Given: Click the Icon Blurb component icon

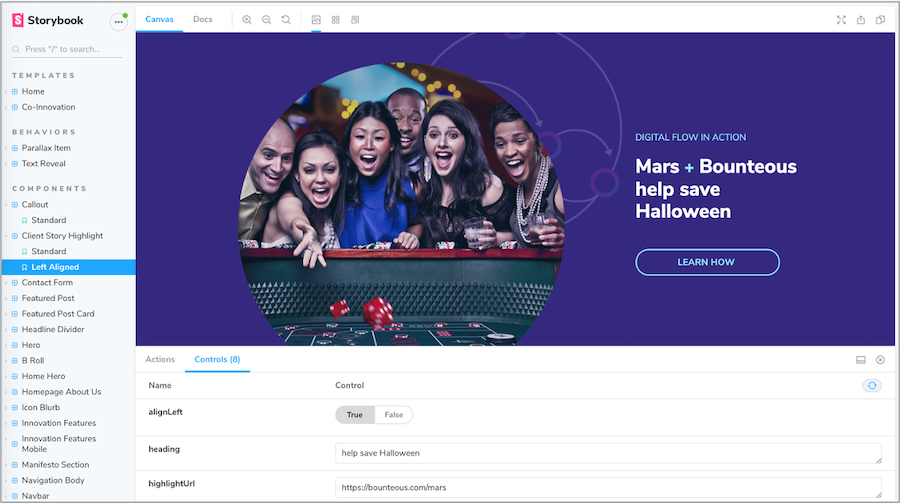Looking at the screenshot, I should pyautogui.click(x=15, y=408).
